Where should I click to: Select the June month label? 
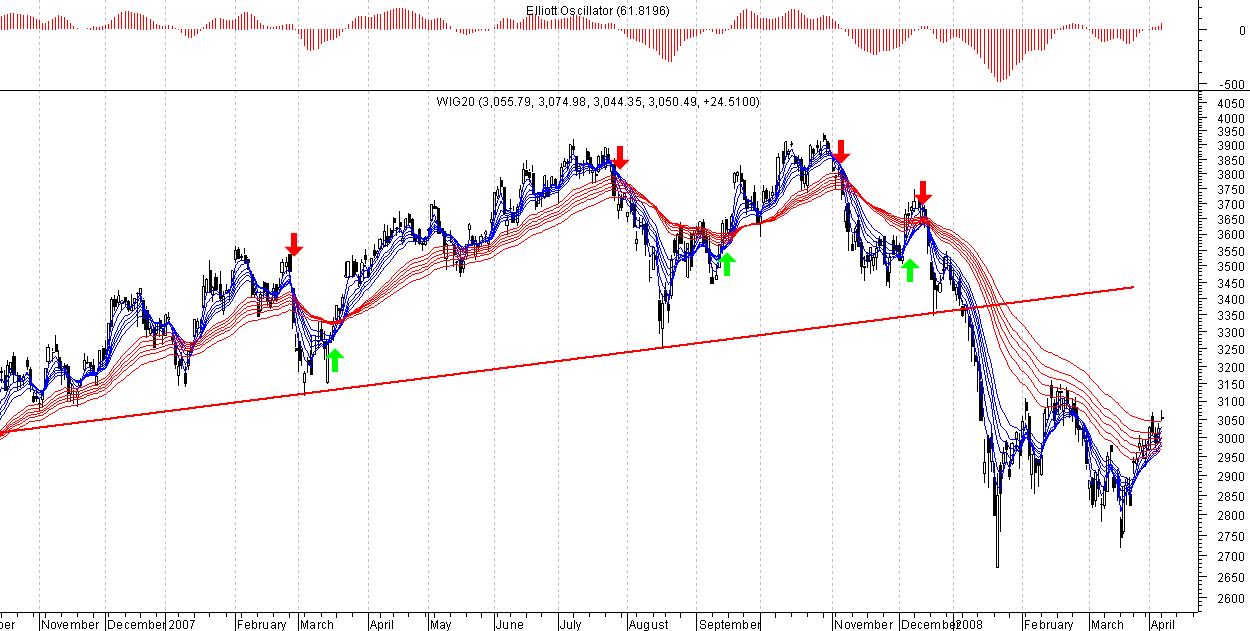click(510, 625)
